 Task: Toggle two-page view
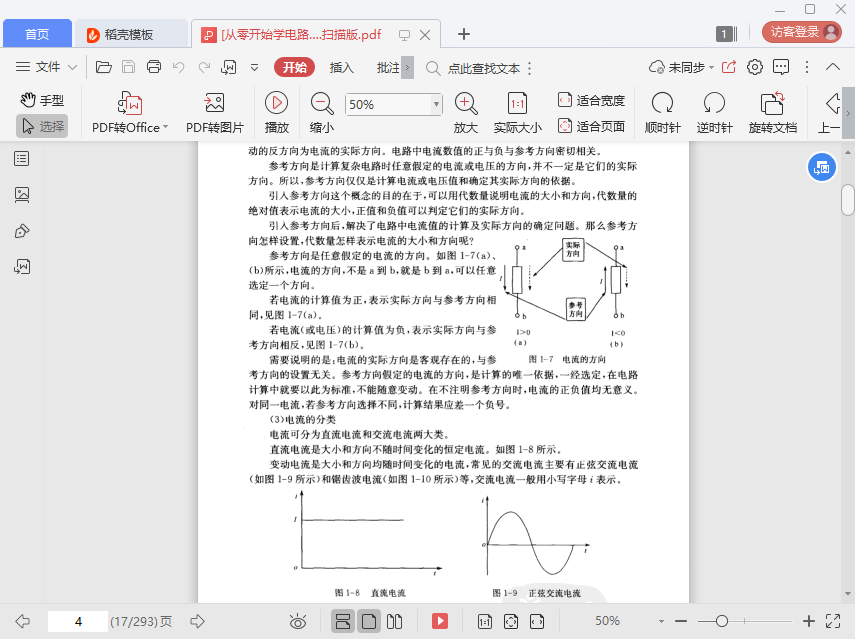(x=394, y=621)
